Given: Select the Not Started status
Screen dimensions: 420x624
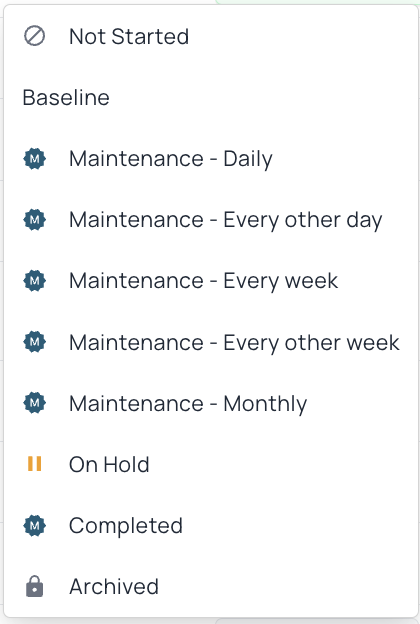Looking at the screenshot, I should pyautogui.click(x=211, y=36).
